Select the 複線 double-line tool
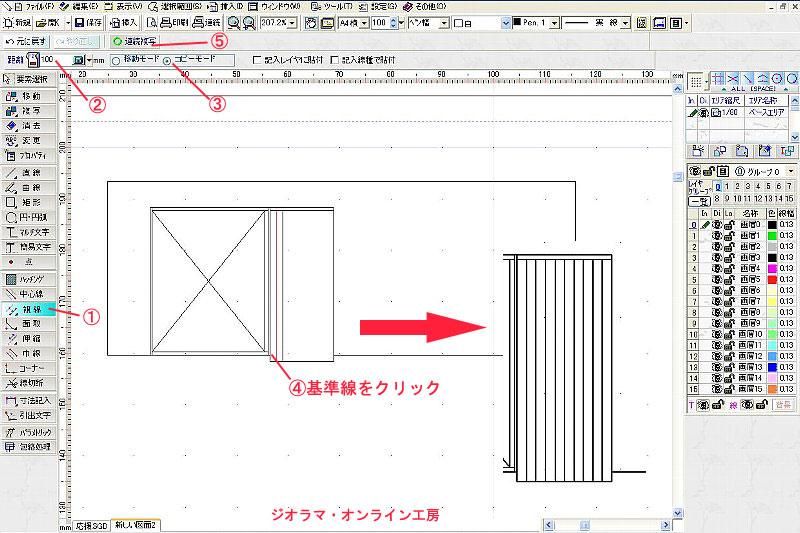The height and width of the screenshot is (533, 800). pyautogui.click(x=30, y=309)
